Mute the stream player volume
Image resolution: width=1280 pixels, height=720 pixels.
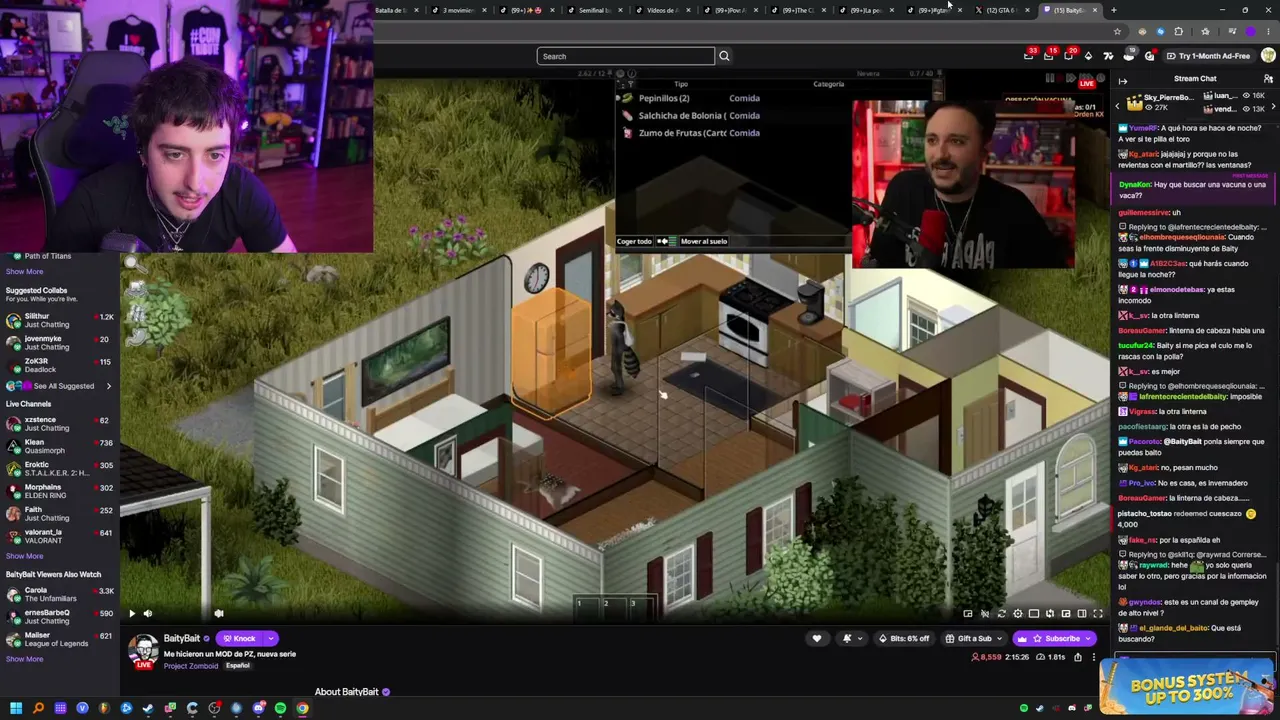coord(148,614)
